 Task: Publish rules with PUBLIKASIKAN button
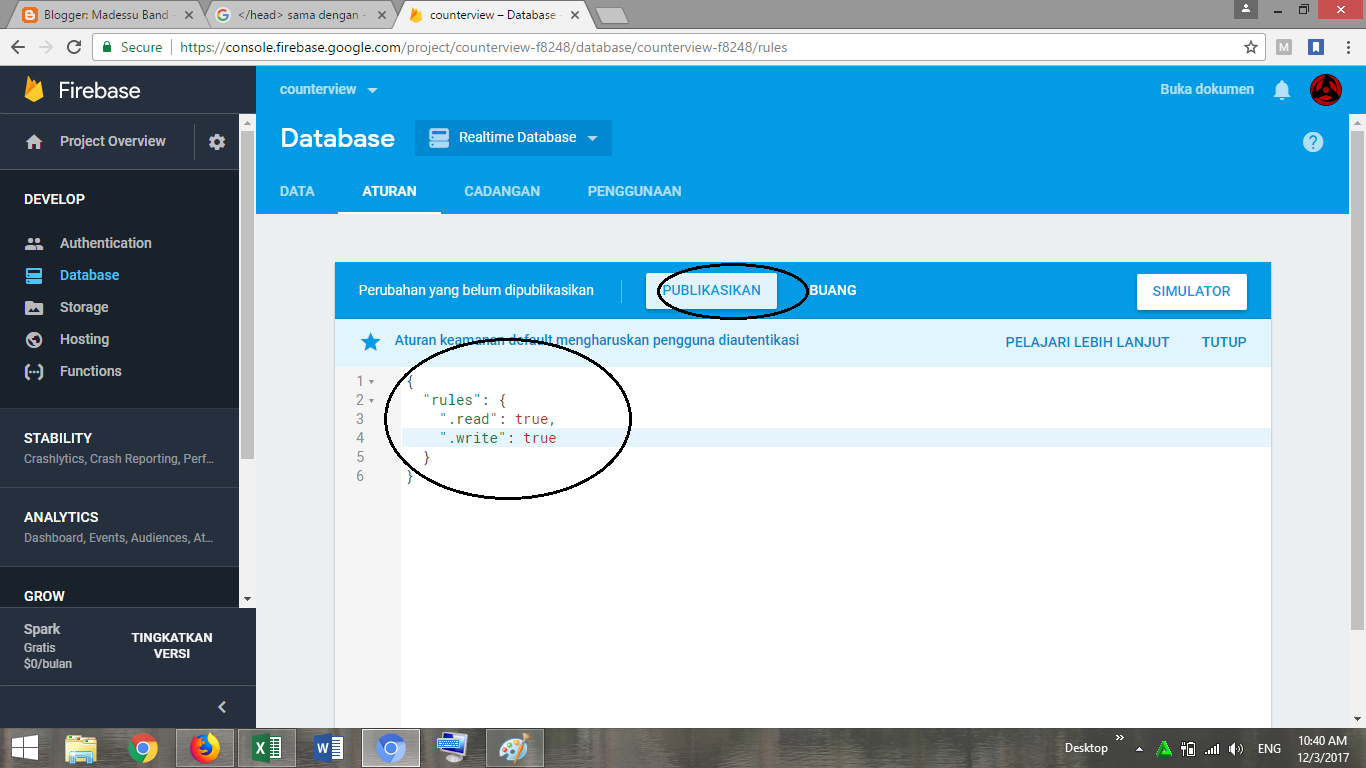714,291
